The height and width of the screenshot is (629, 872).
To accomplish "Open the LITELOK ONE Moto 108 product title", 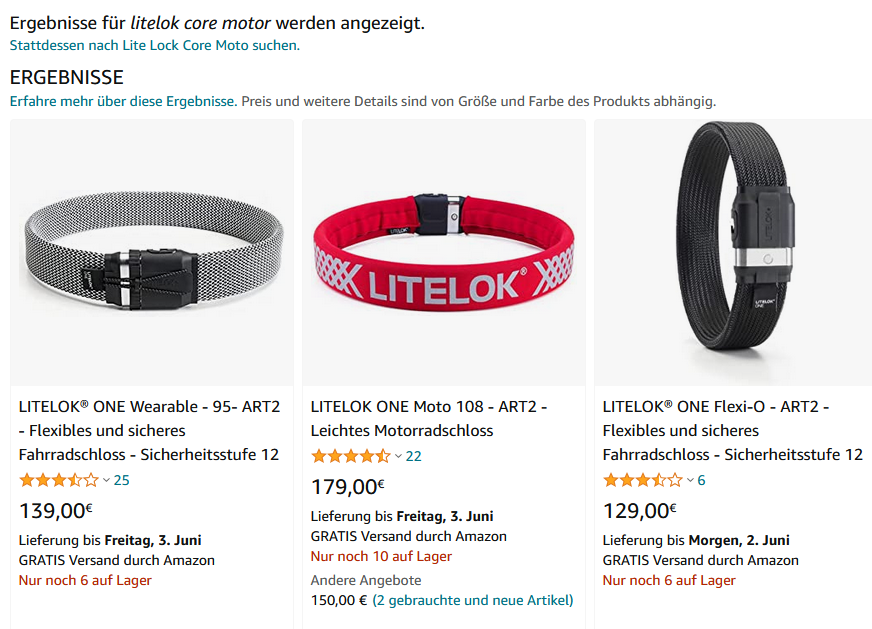I will [x=429, y=418].
